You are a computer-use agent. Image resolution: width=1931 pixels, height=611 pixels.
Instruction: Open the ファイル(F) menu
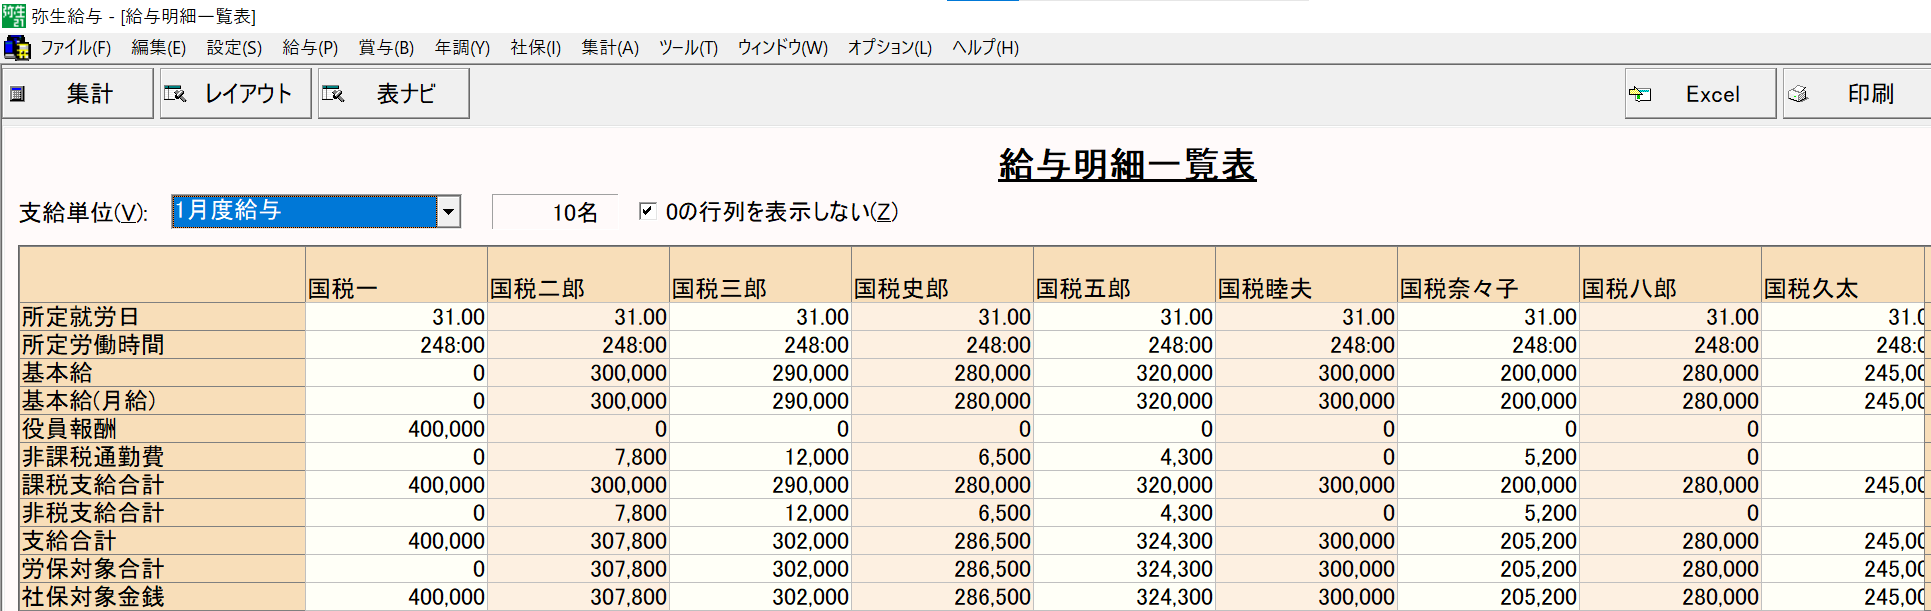pyautogui.click(x=75, y=48)
